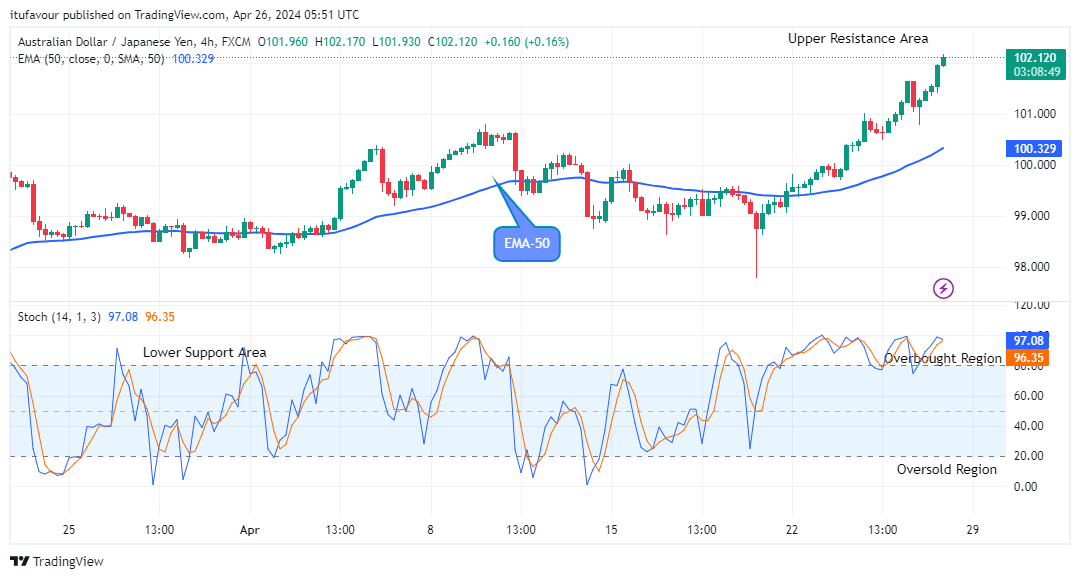Click the 97.08 value in Stoch legend
This screenshot has width=1080, height=579.
123,317
